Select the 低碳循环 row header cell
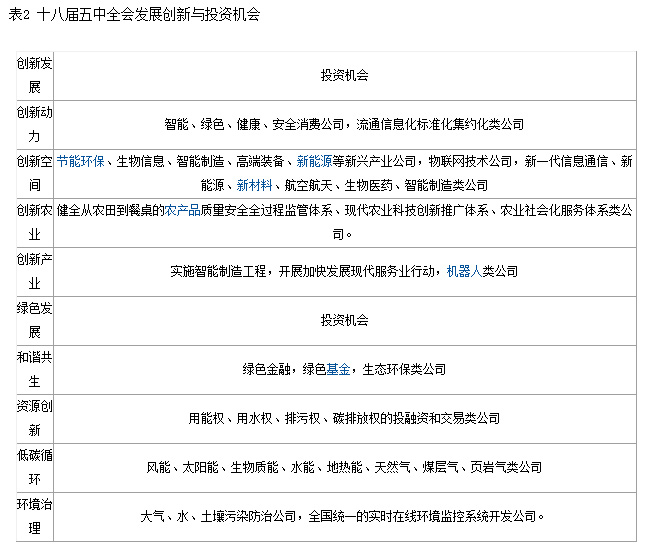Screen dimensions: 645x545 click(34, 467)
